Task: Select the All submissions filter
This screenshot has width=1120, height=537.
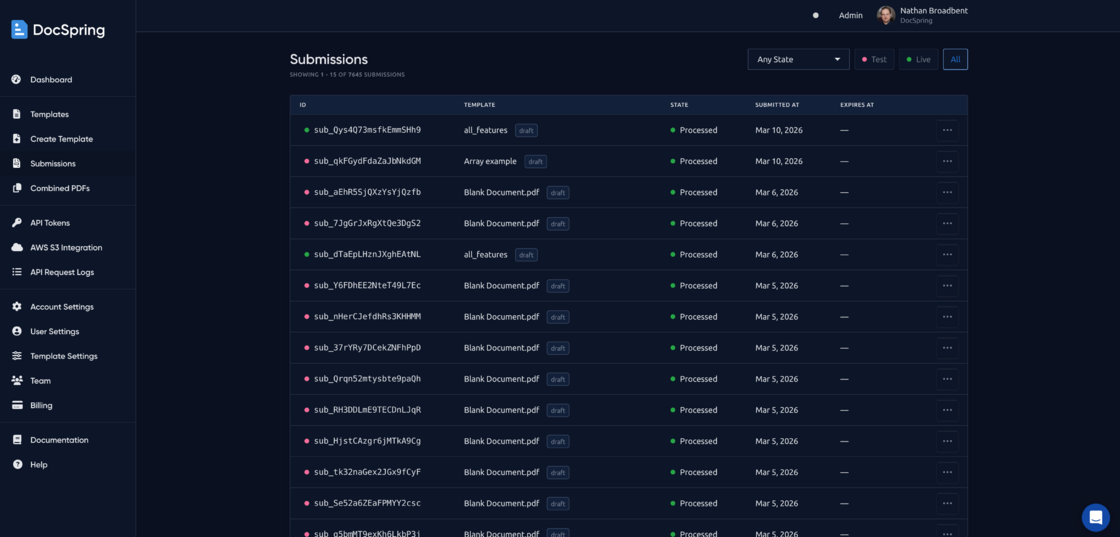Action: tap(955, 60)
